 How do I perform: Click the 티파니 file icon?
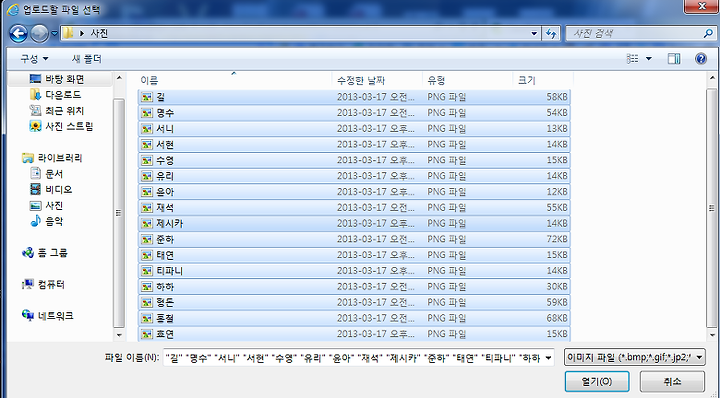click(x=146, y=270)
